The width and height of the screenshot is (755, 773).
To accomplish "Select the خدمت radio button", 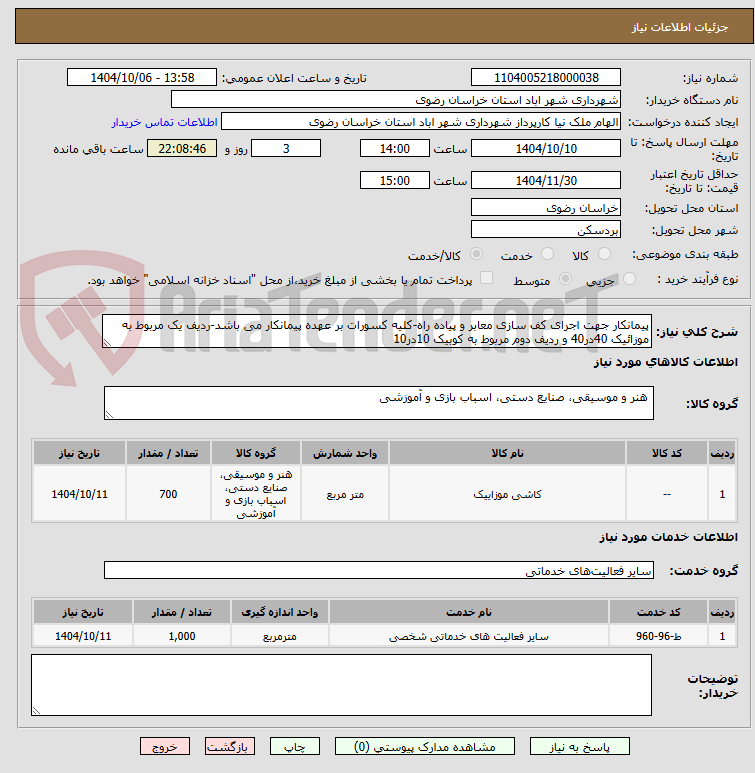I will click(547, 254).
